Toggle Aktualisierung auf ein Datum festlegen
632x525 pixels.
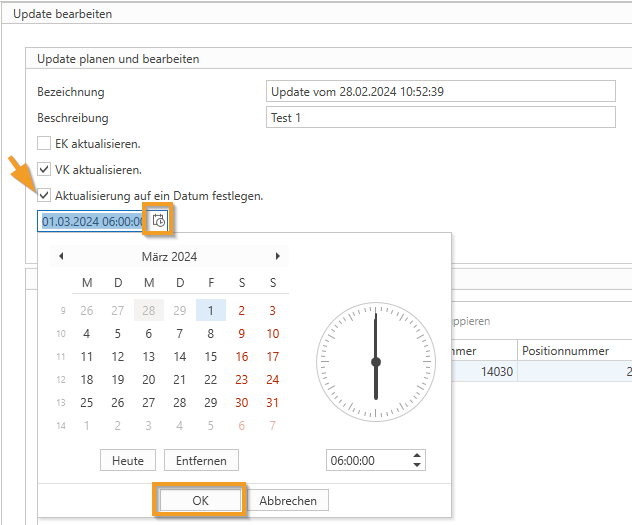pyautogui.click(x=44, y=195)
